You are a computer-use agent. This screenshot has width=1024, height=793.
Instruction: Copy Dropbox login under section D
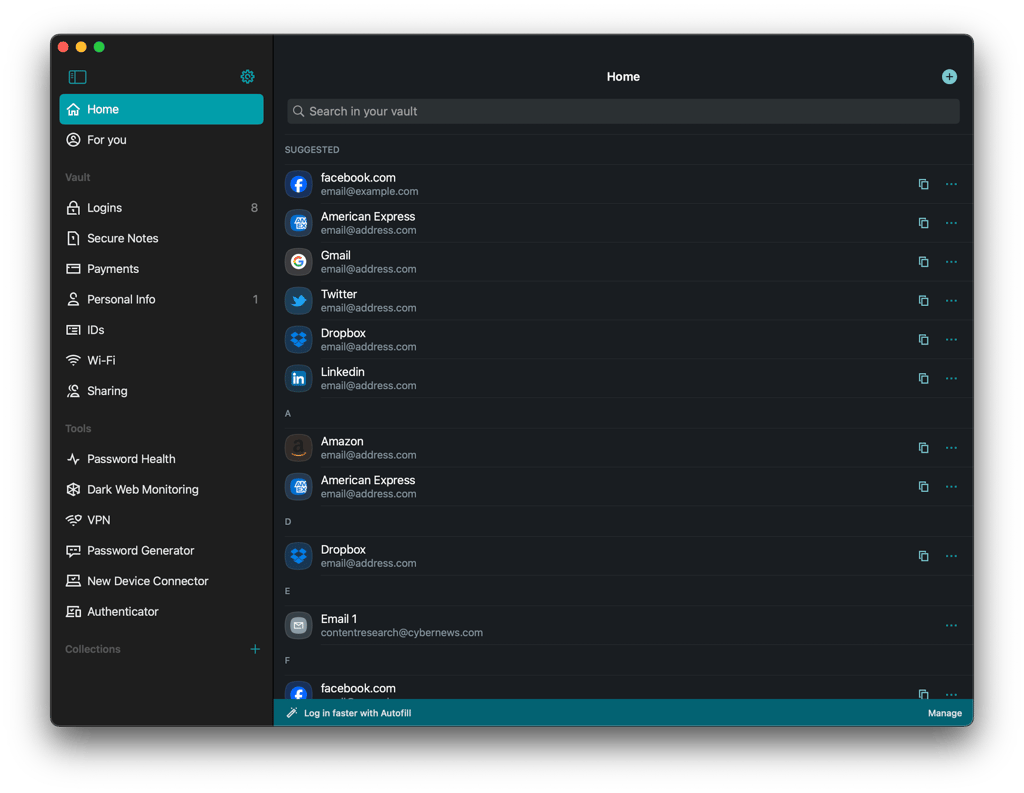(x=923, y=556)
